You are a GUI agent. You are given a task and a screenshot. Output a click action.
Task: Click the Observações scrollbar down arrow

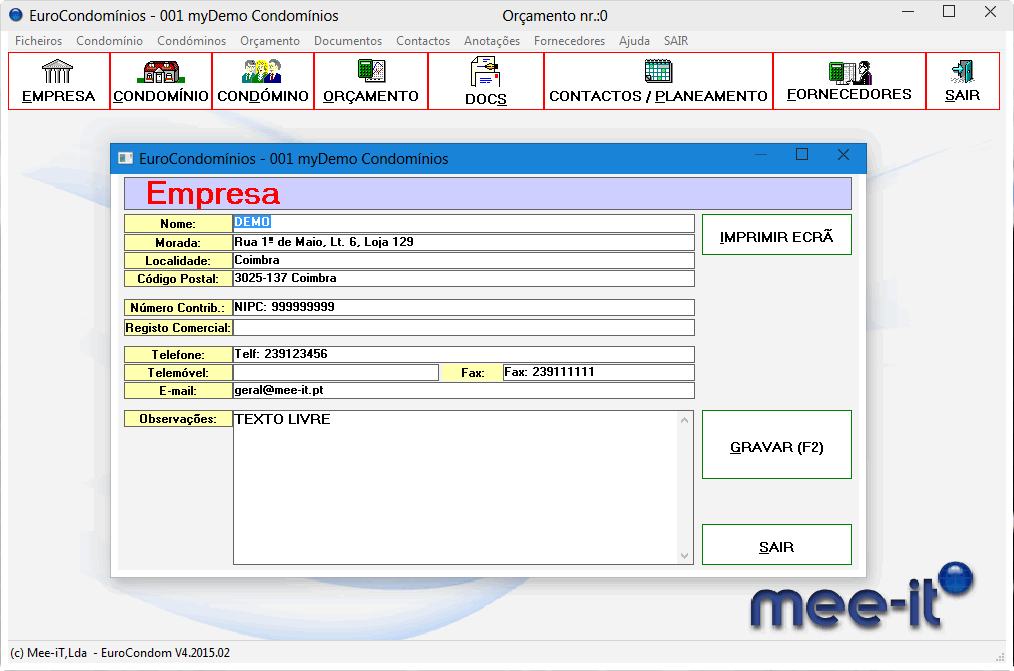click(685, 556)
